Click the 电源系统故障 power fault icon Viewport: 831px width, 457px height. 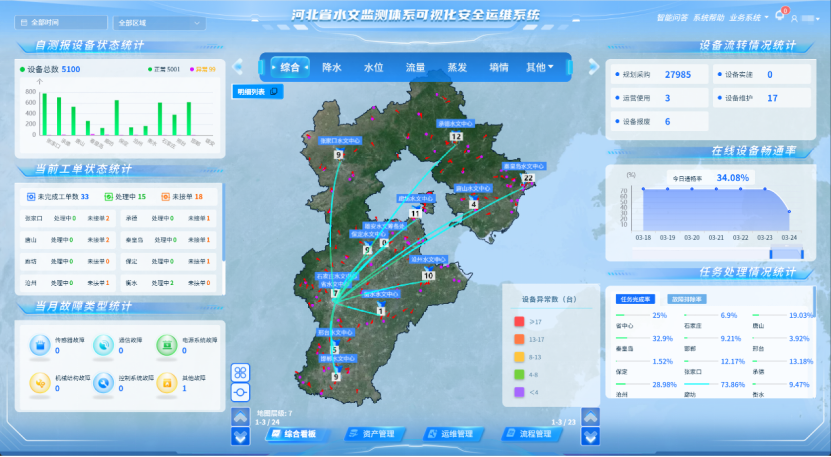point(166,344)
